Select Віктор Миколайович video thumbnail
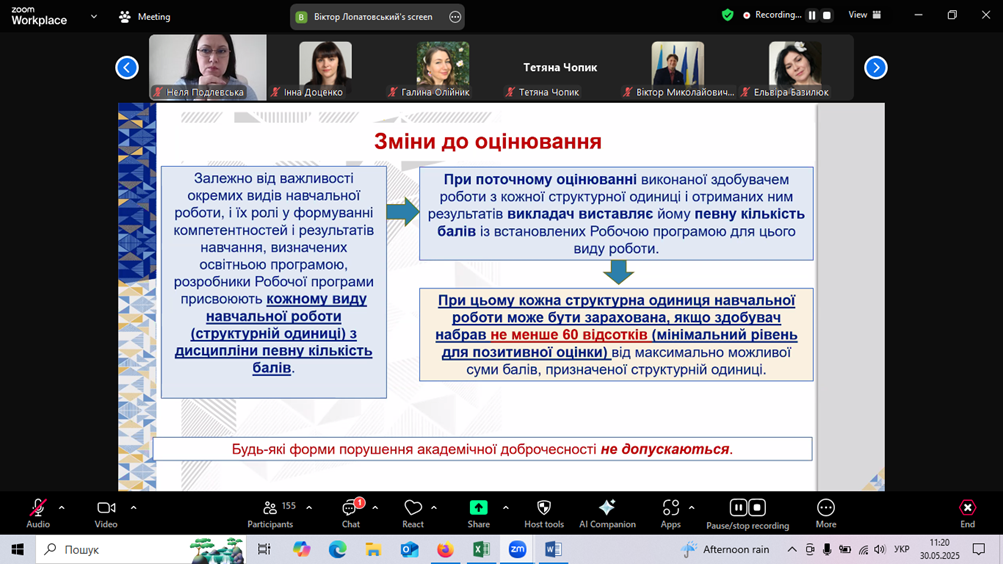The width and height of the screenshot is (1003, 564). pos(677,67)
